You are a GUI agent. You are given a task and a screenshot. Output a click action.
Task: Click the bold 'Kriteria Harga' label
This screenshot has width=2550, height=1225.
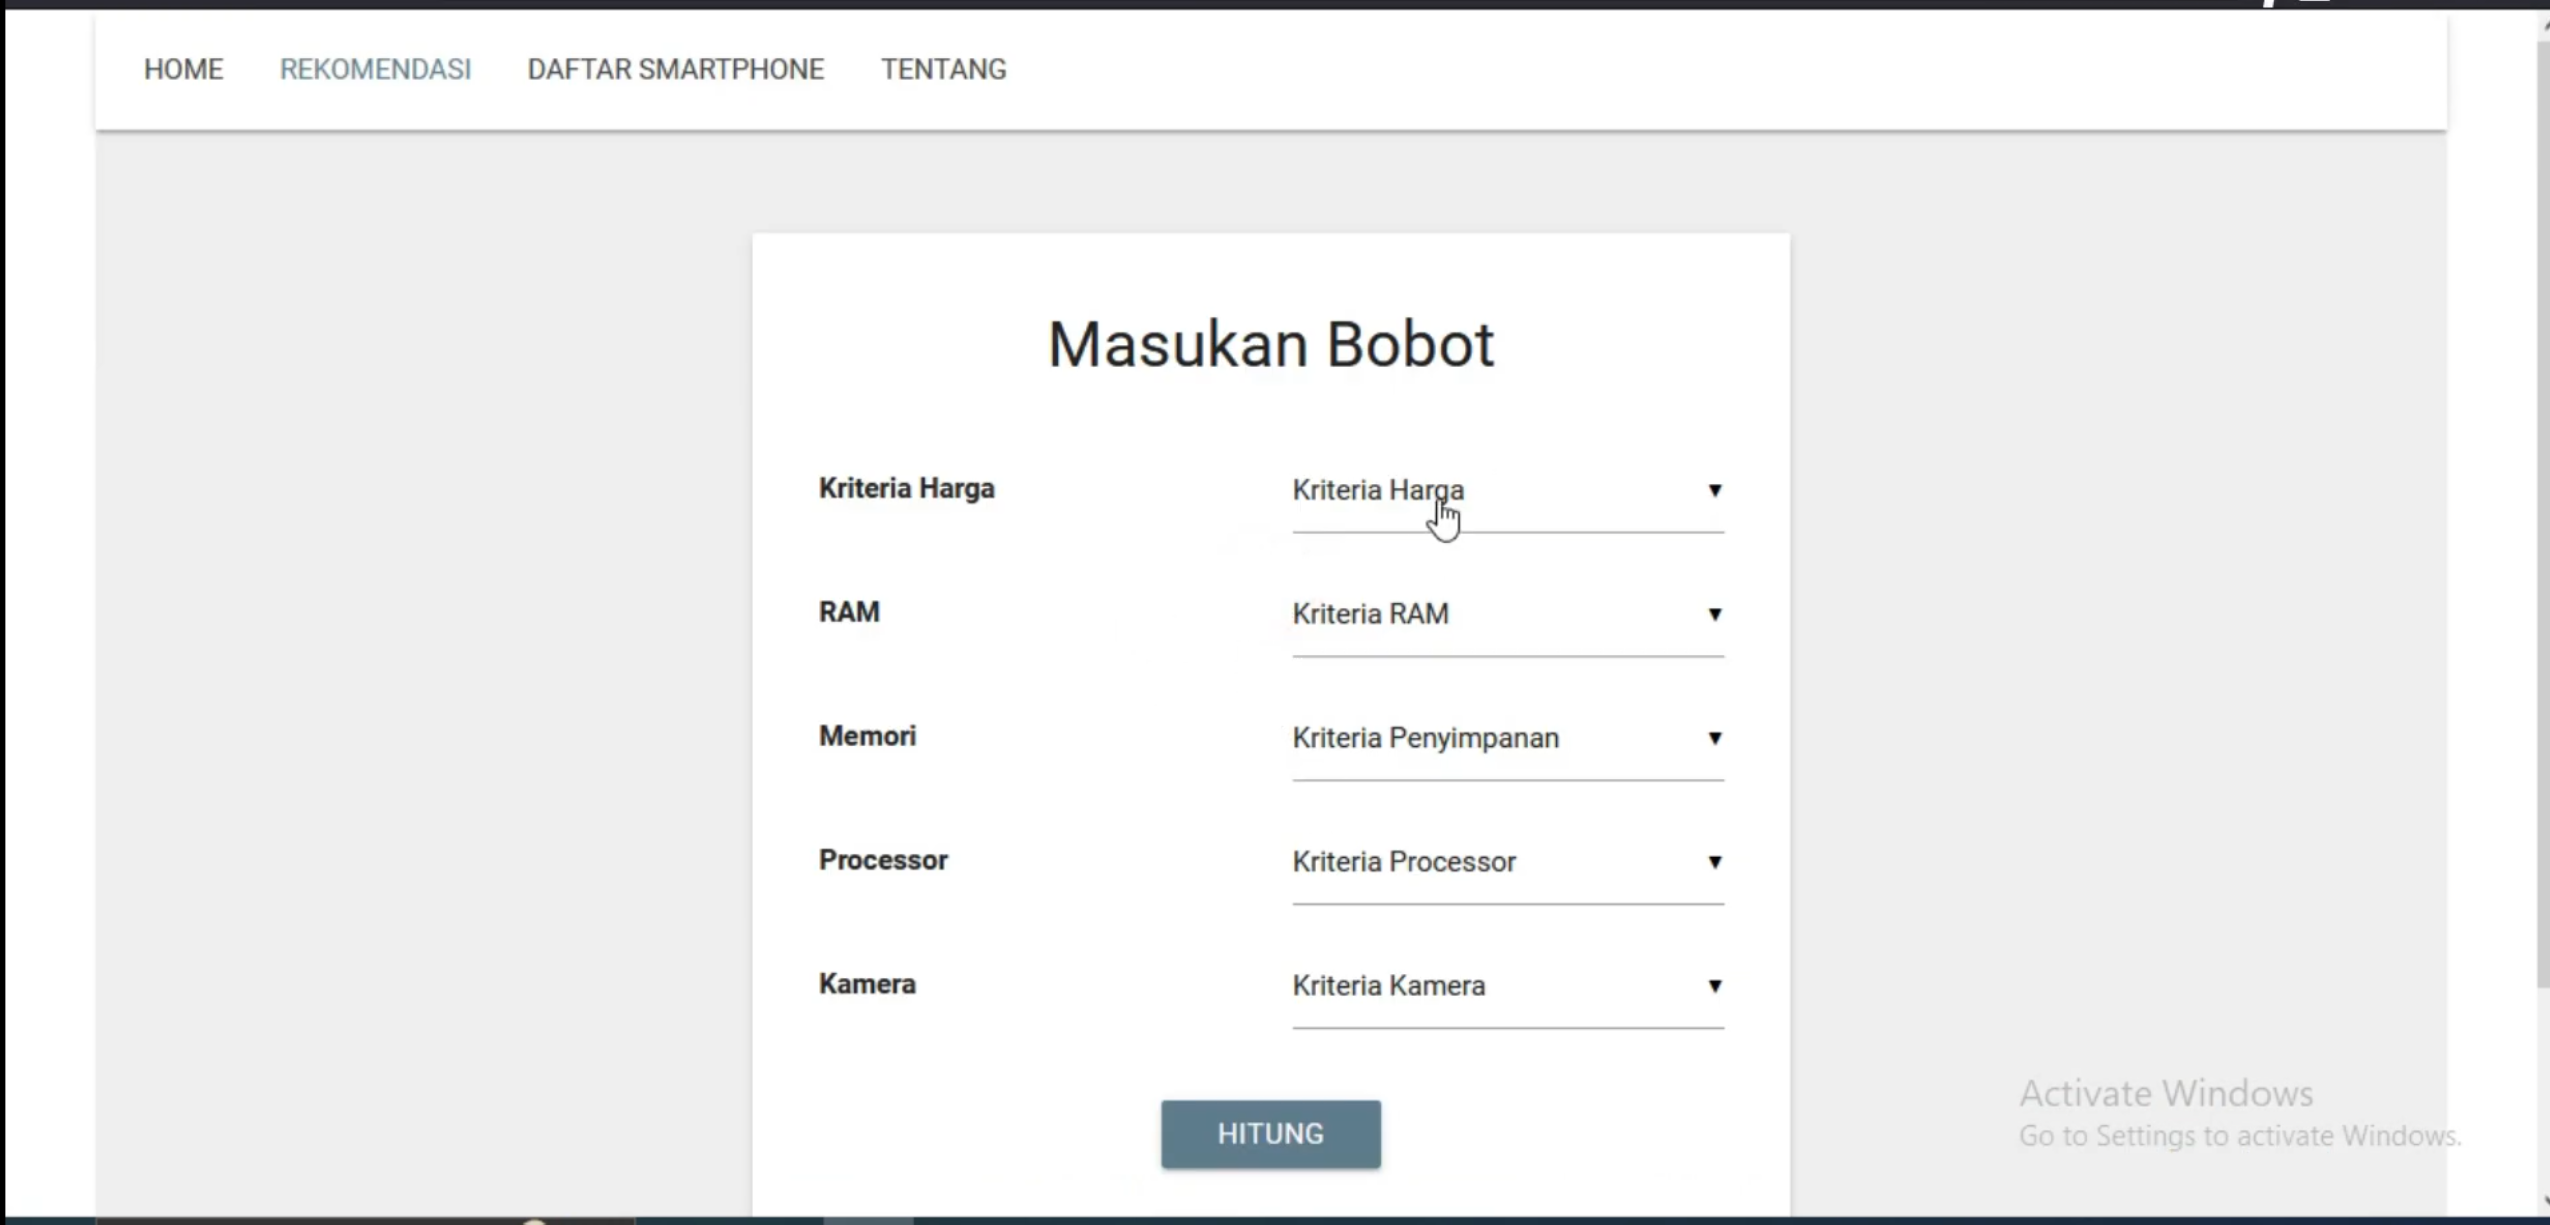click(x=906, y=488)
